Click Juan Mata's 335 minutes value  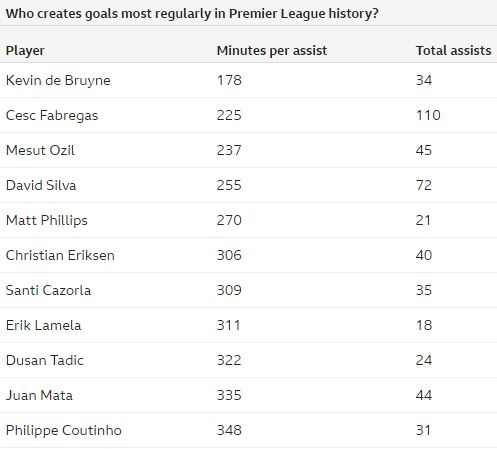(x=229, y=395)
